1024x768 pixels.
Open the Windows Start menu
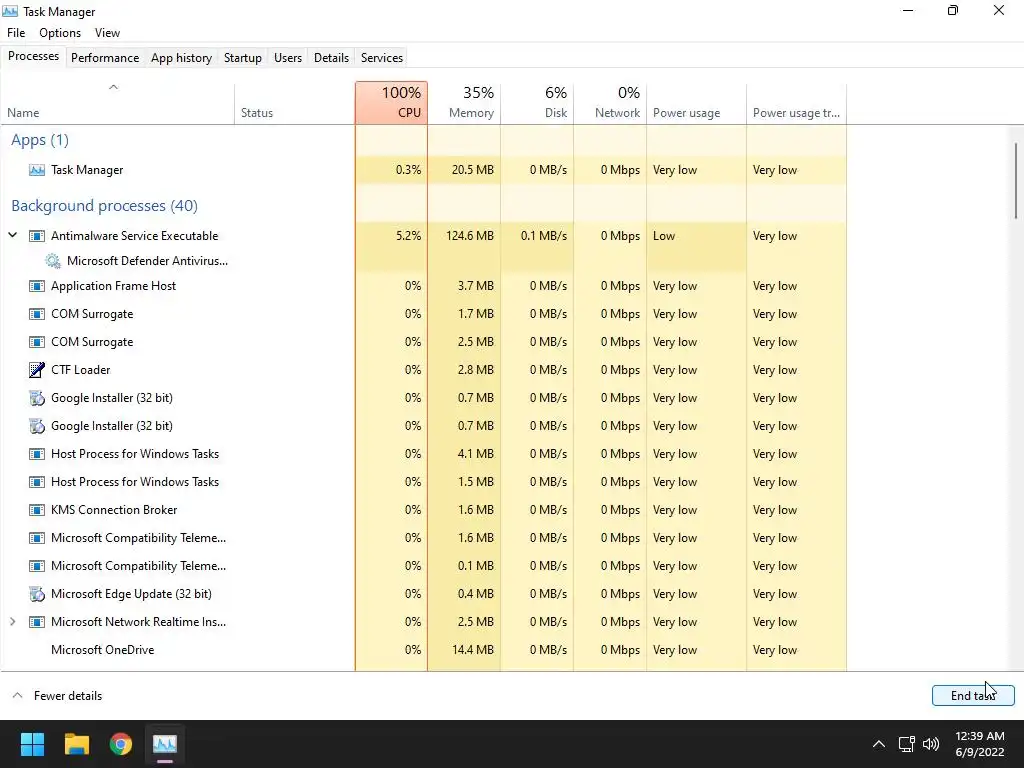point(32,744)
